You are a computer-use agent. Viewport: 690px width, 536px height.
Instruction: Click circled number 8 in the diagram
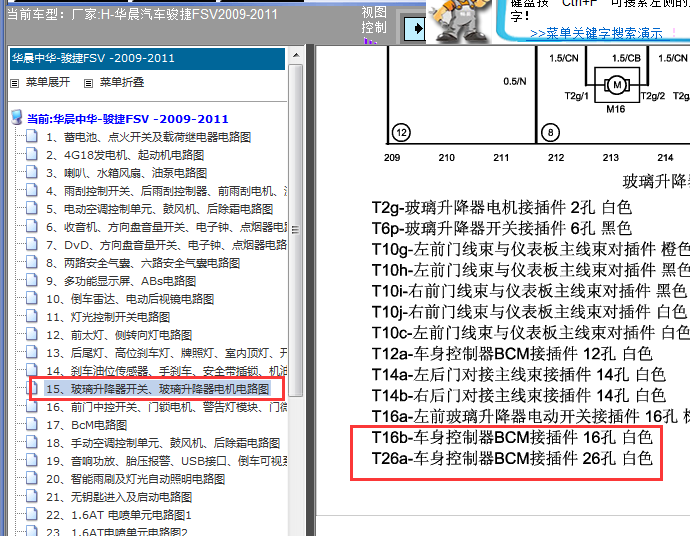pos(550,132)
